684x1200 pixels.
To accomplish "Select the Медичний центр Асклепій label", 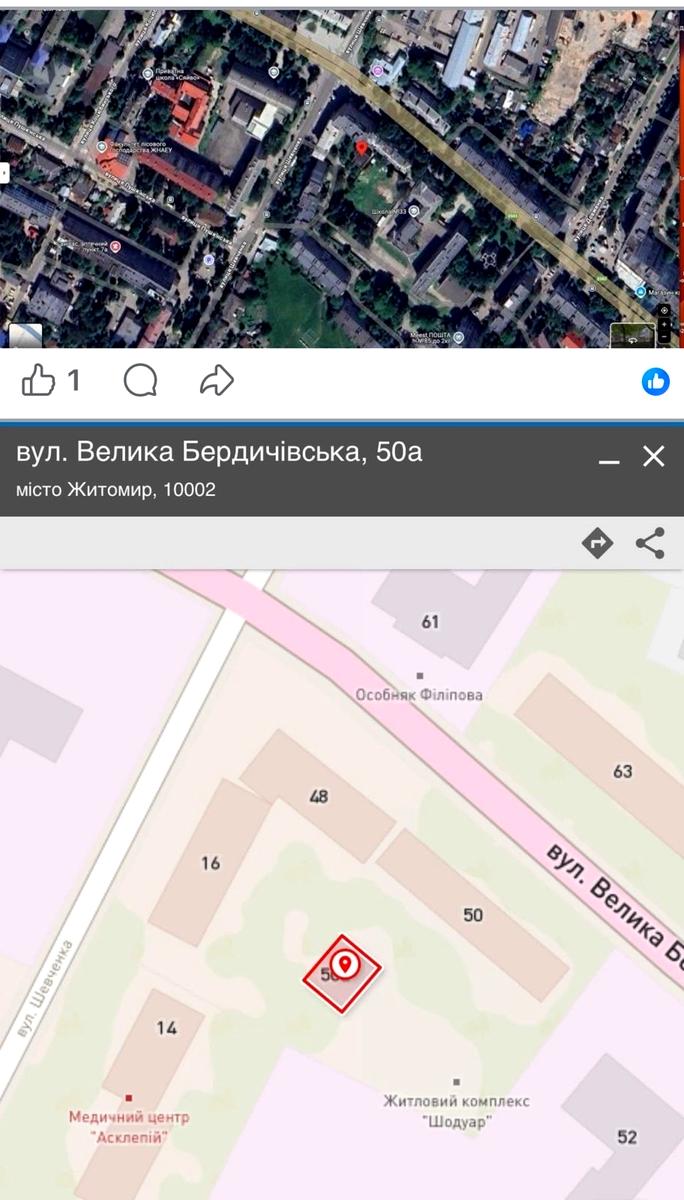I will pos(128,1126).
